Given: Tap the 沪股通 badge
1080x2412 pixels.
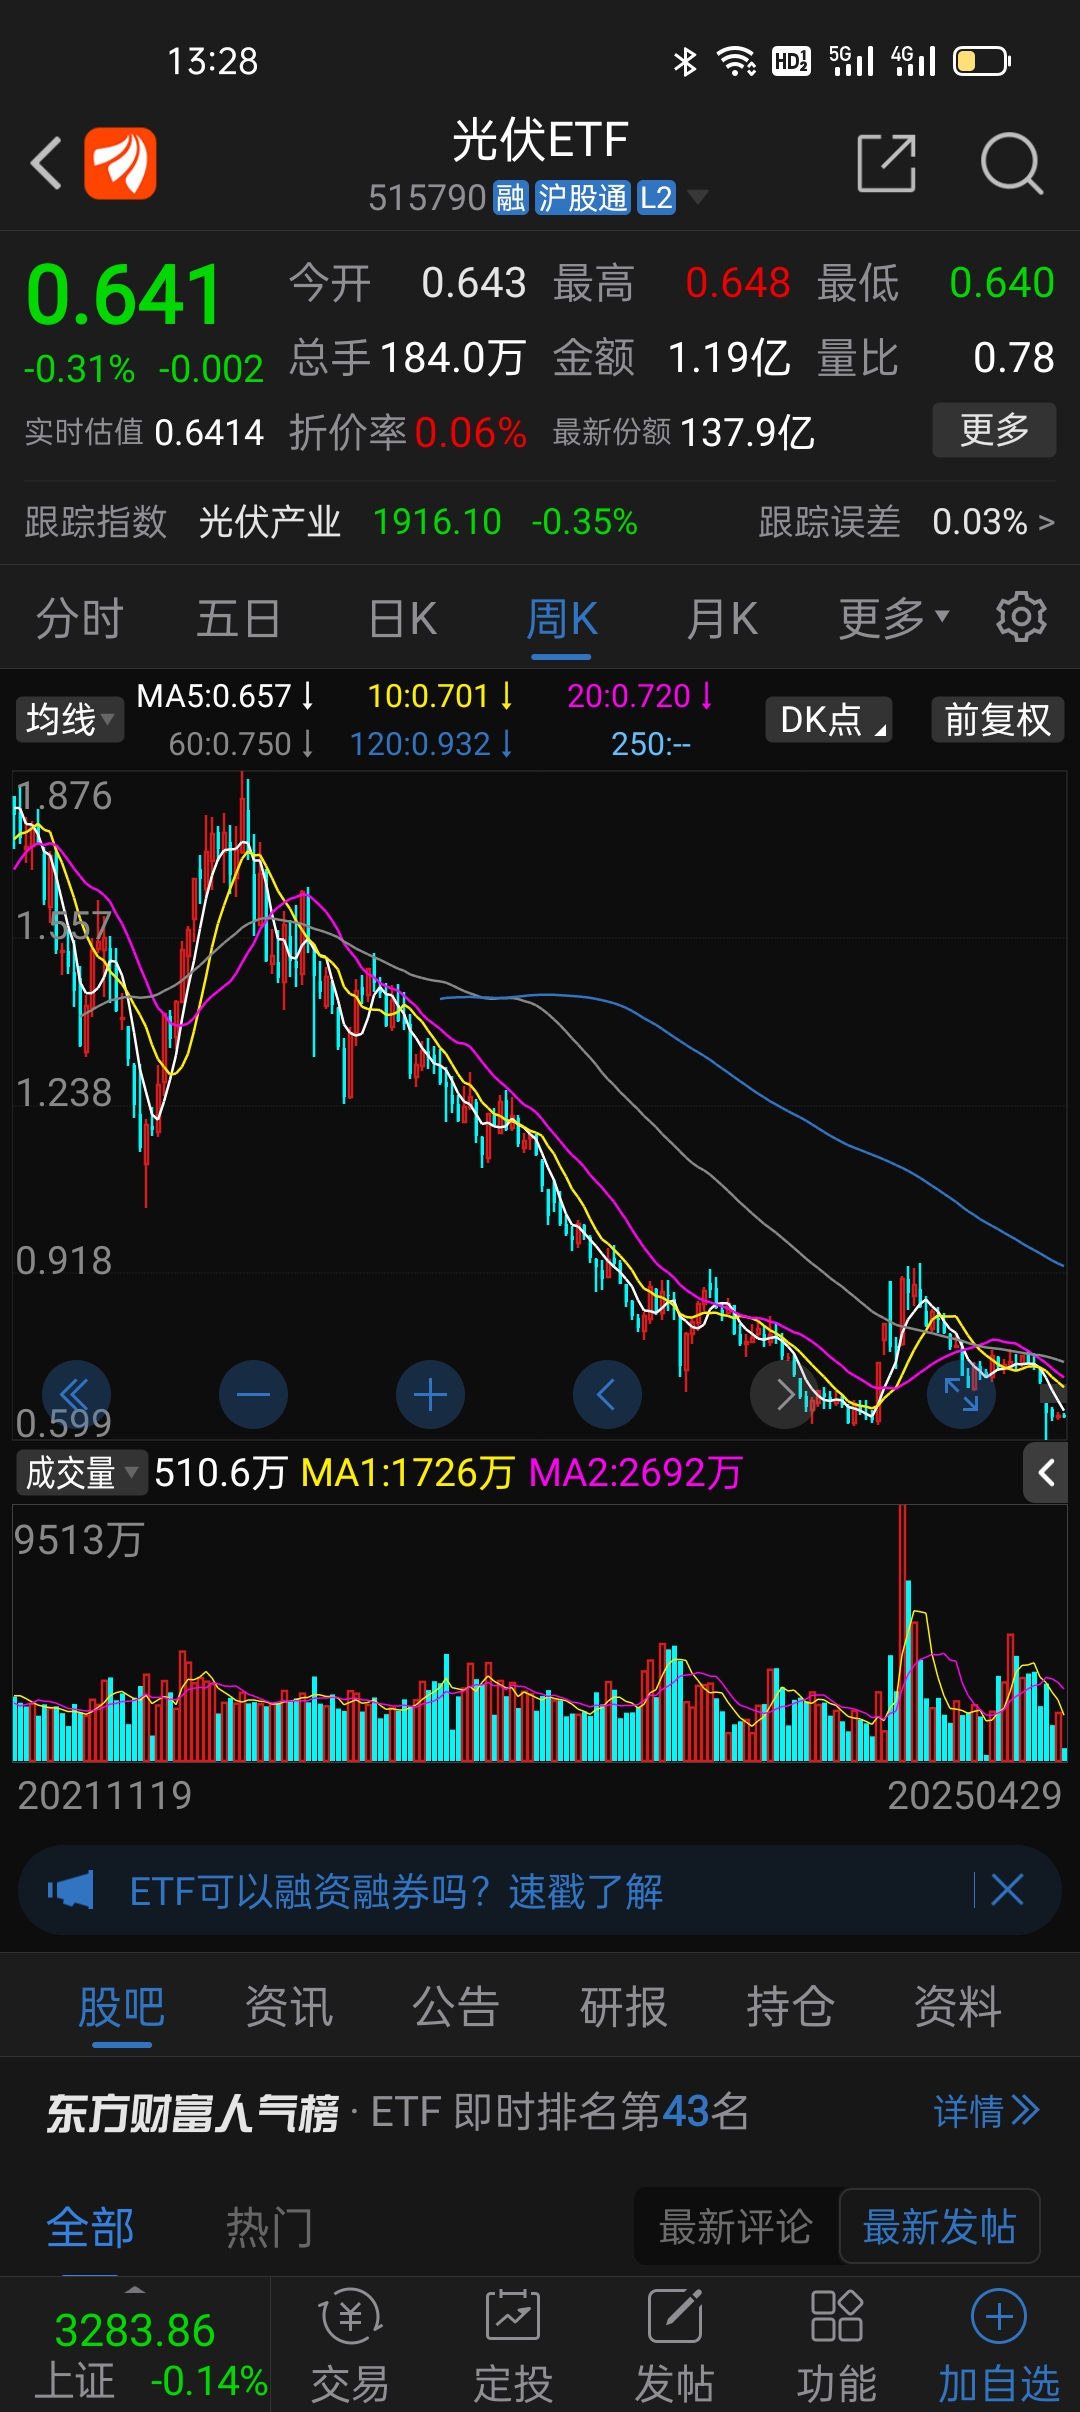Looking at the screenshot, I should click(x=582, y=198).
